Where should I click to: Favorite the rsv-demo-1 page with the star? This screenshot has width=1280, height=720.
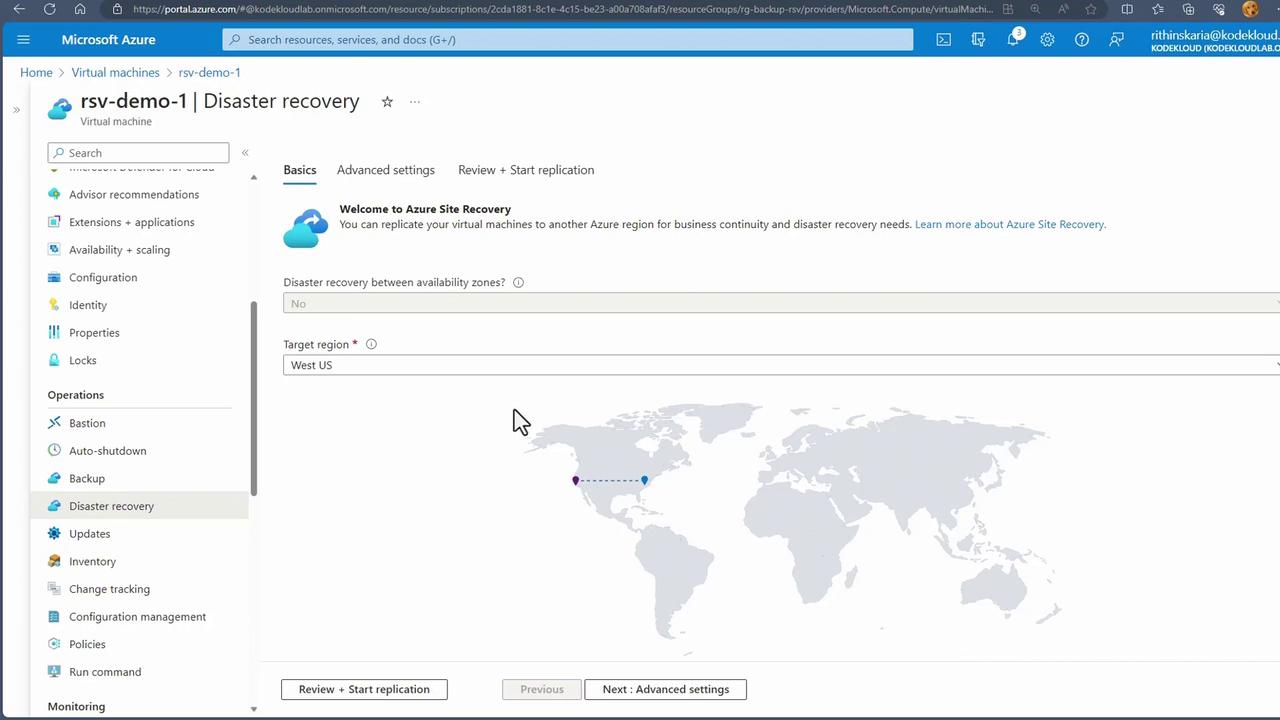(x=387, y=101)
